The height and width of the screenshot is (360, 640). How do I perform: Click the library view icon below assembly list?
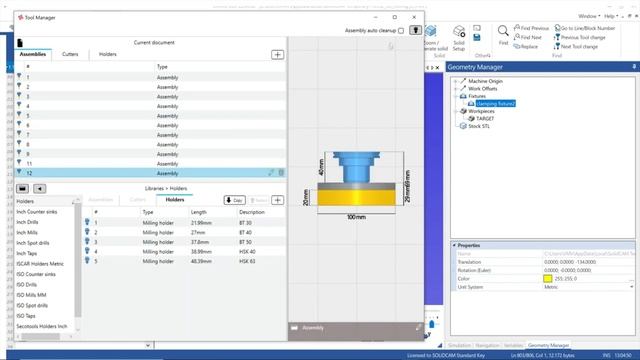click(x=22, y=189)
